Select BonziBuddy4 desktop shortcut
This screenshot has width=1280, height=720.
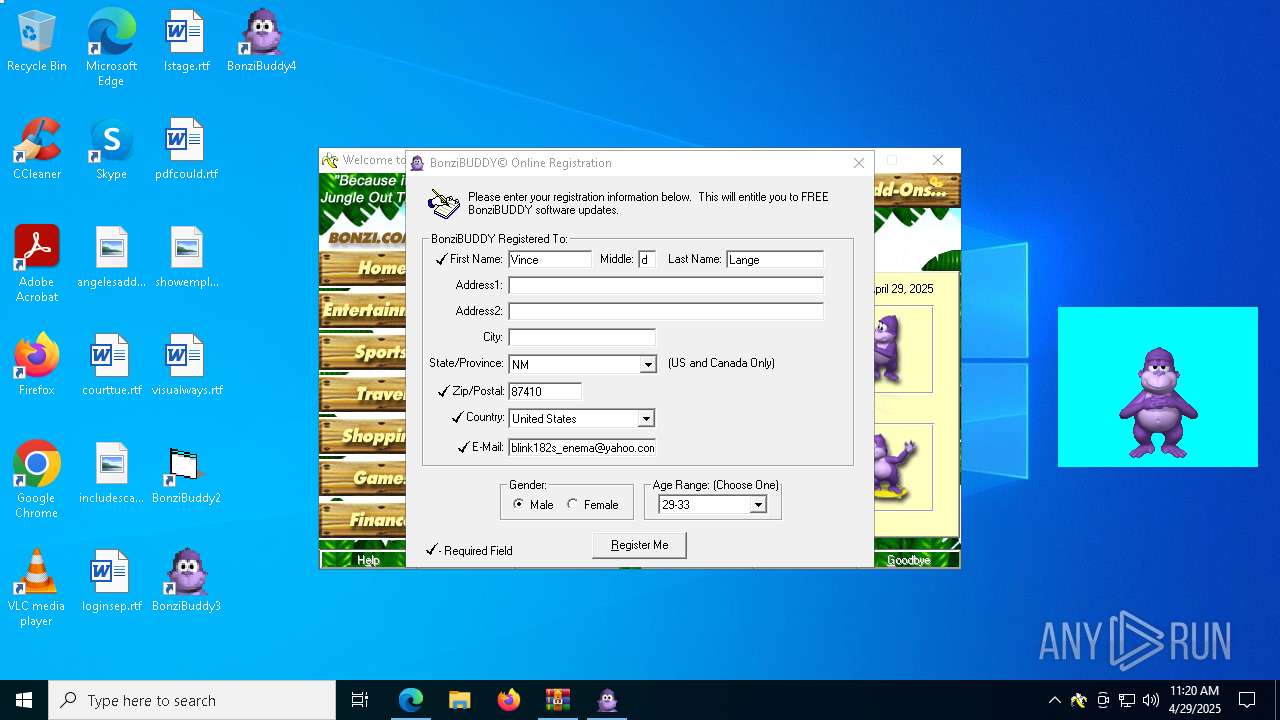pyautogui.click(x=261, y=42)
